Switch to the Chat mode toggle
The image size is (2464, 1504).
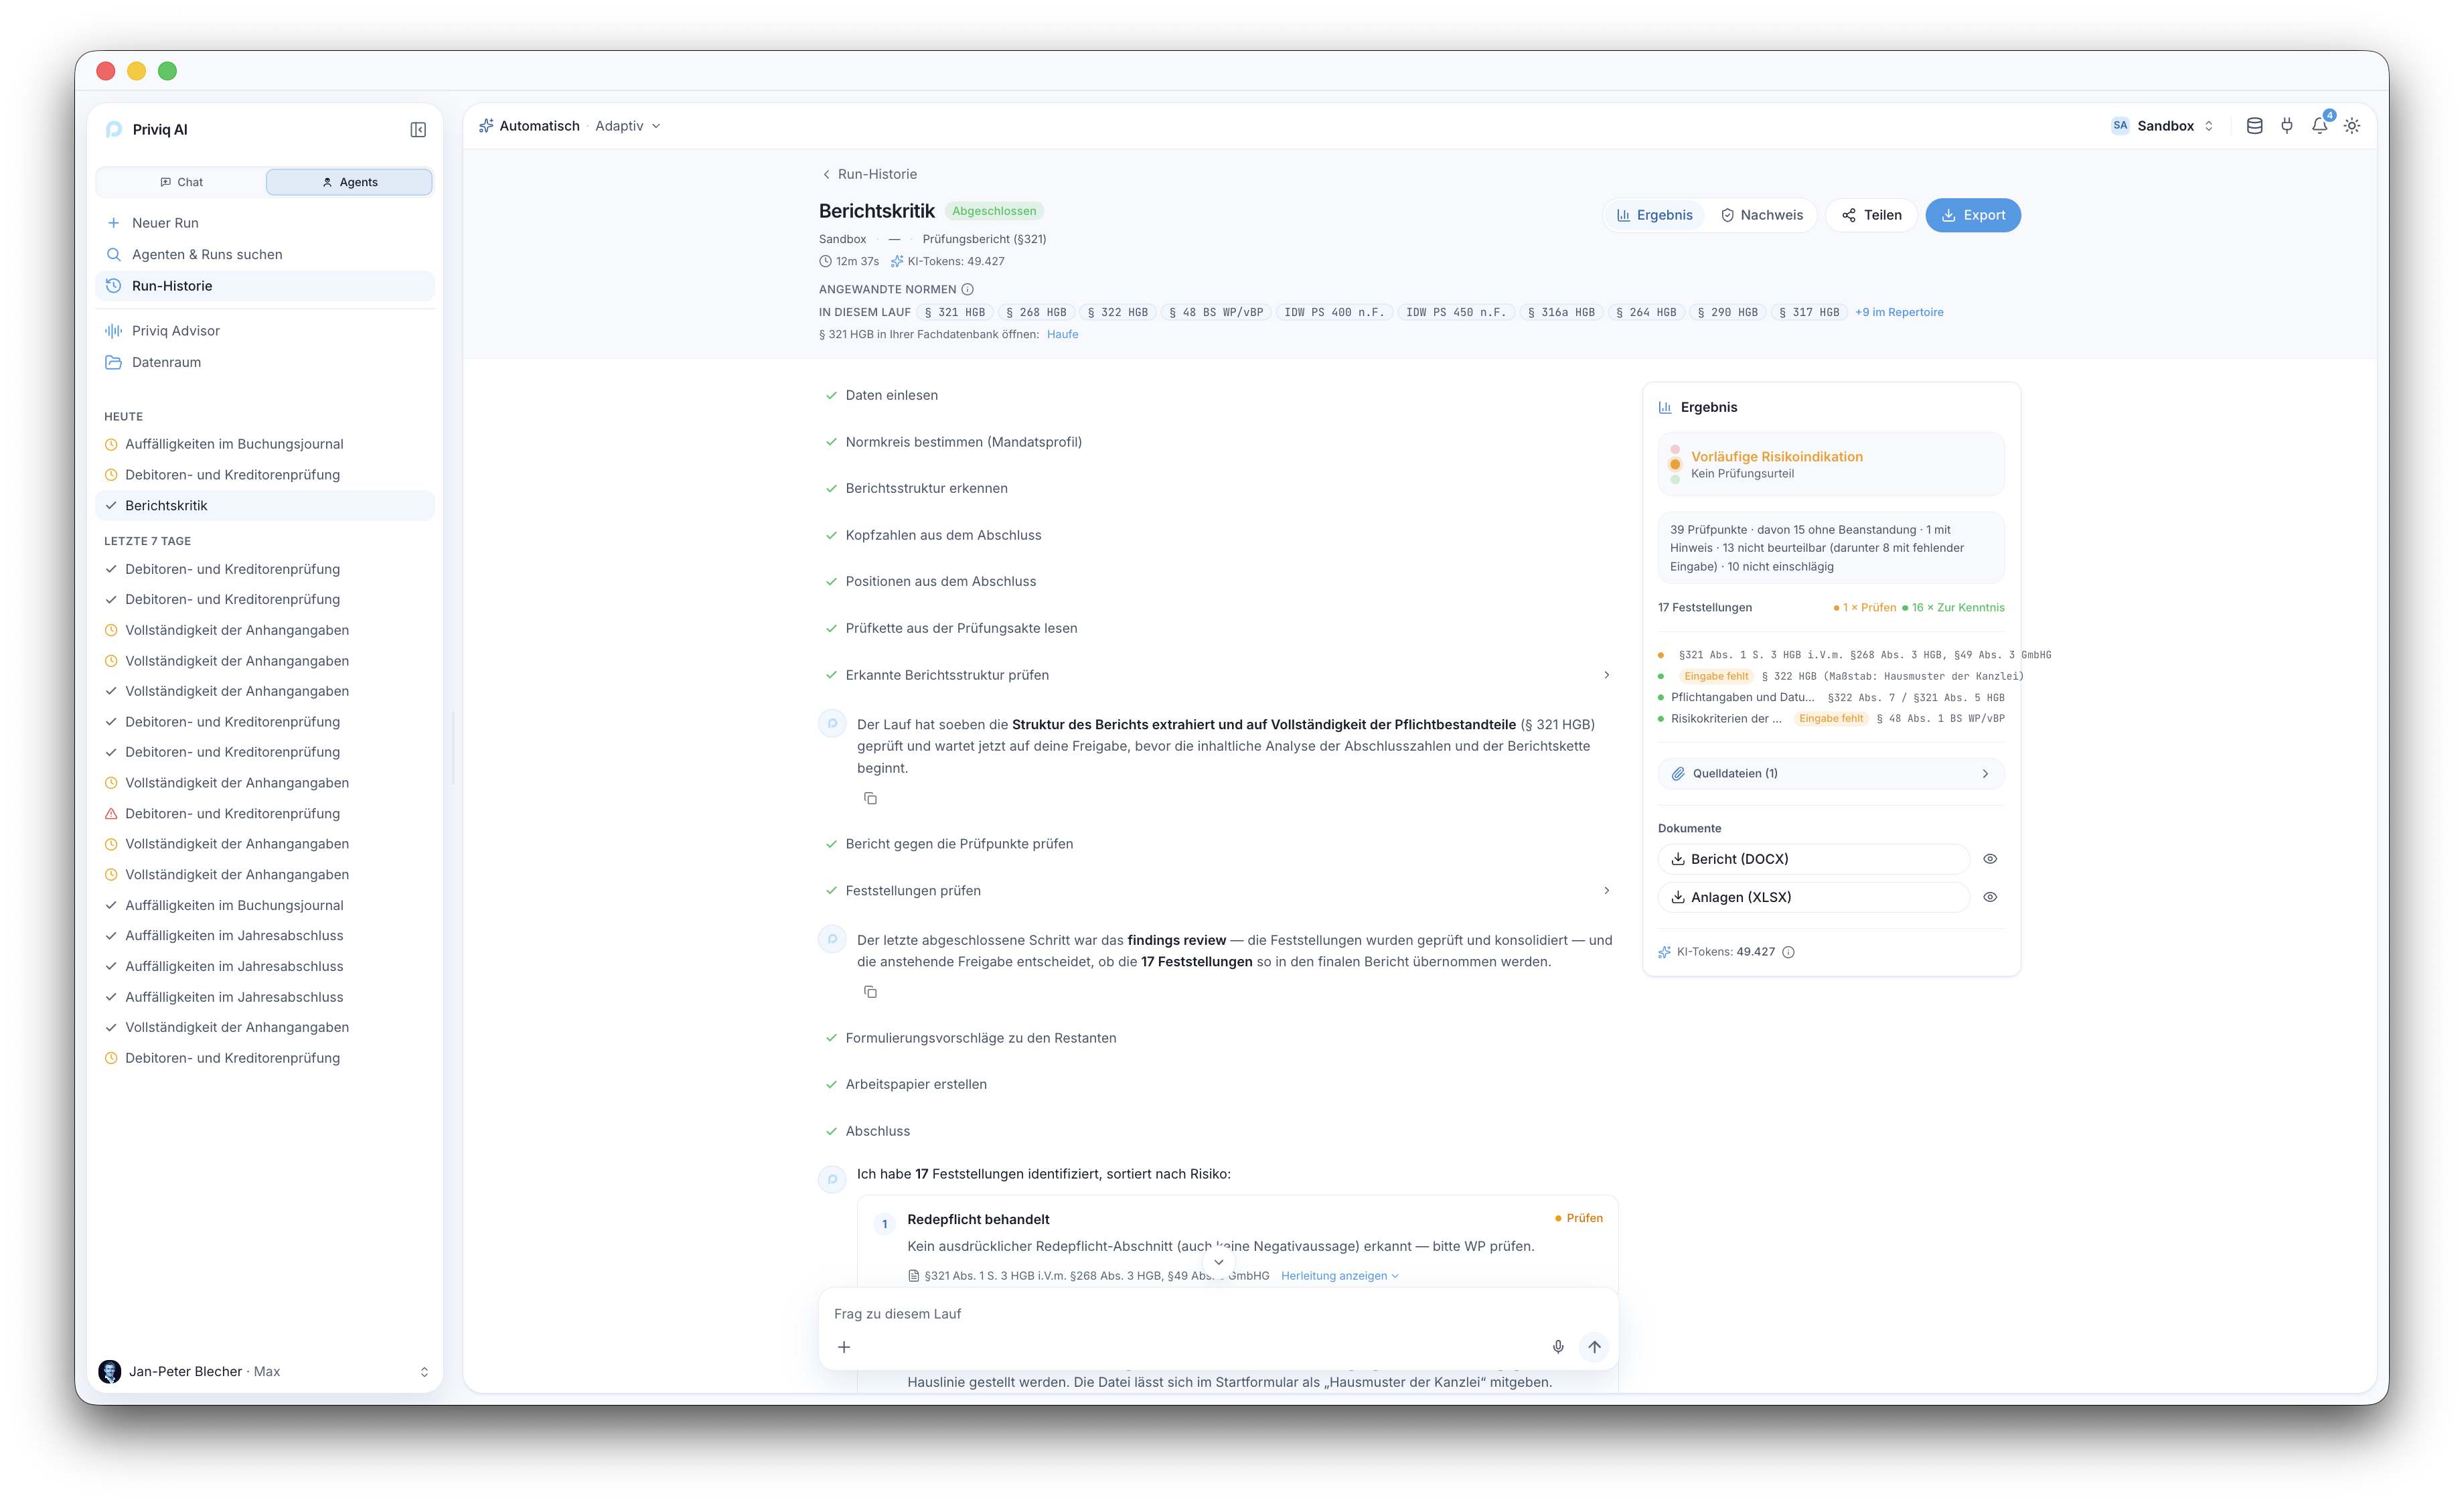tap(181, 182)
